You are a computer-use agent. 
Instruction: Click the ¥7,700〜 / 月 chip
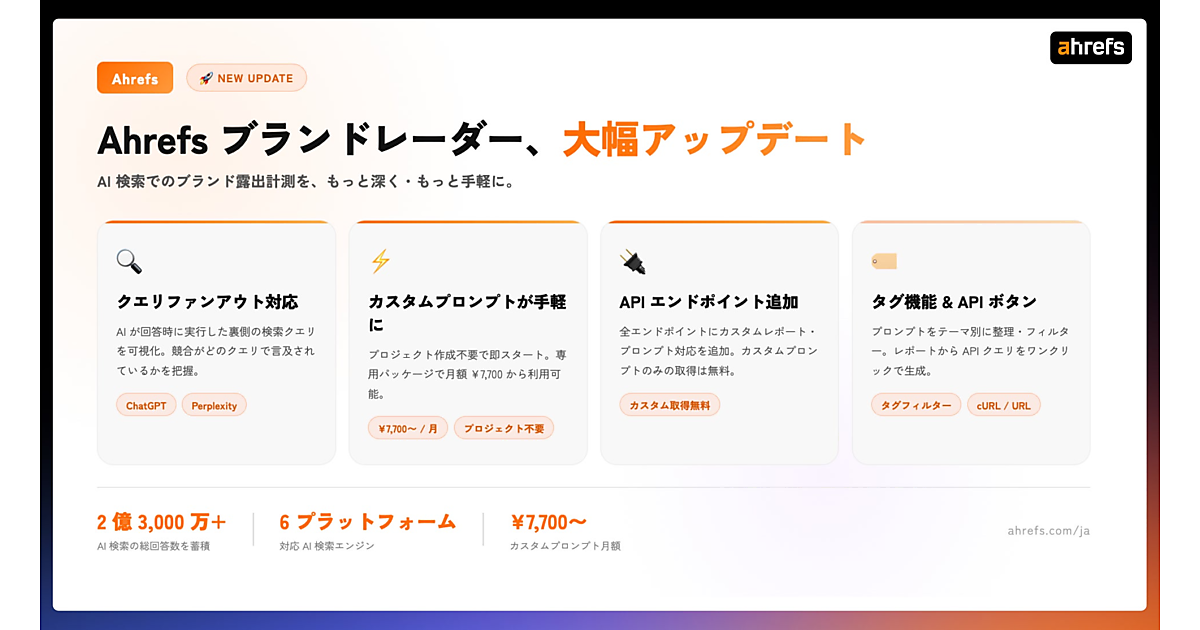[408, 428]
